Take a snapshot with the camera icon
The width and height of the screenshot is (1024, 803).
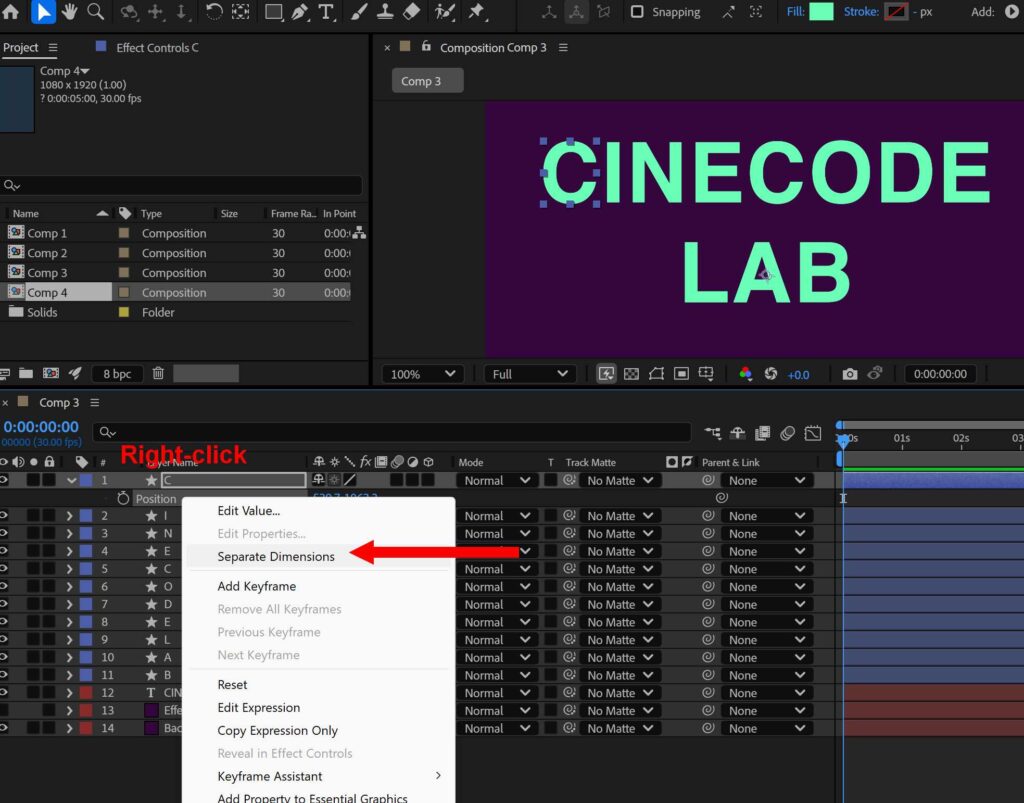850,374
